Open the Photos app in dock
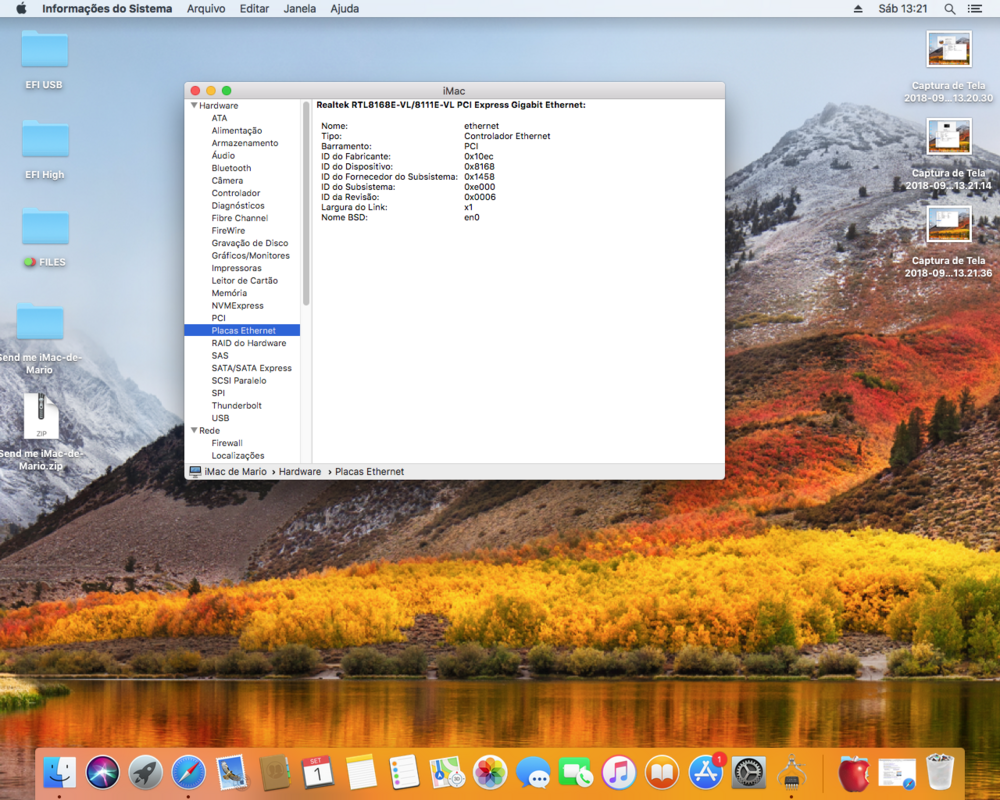 tap(490, 772)
